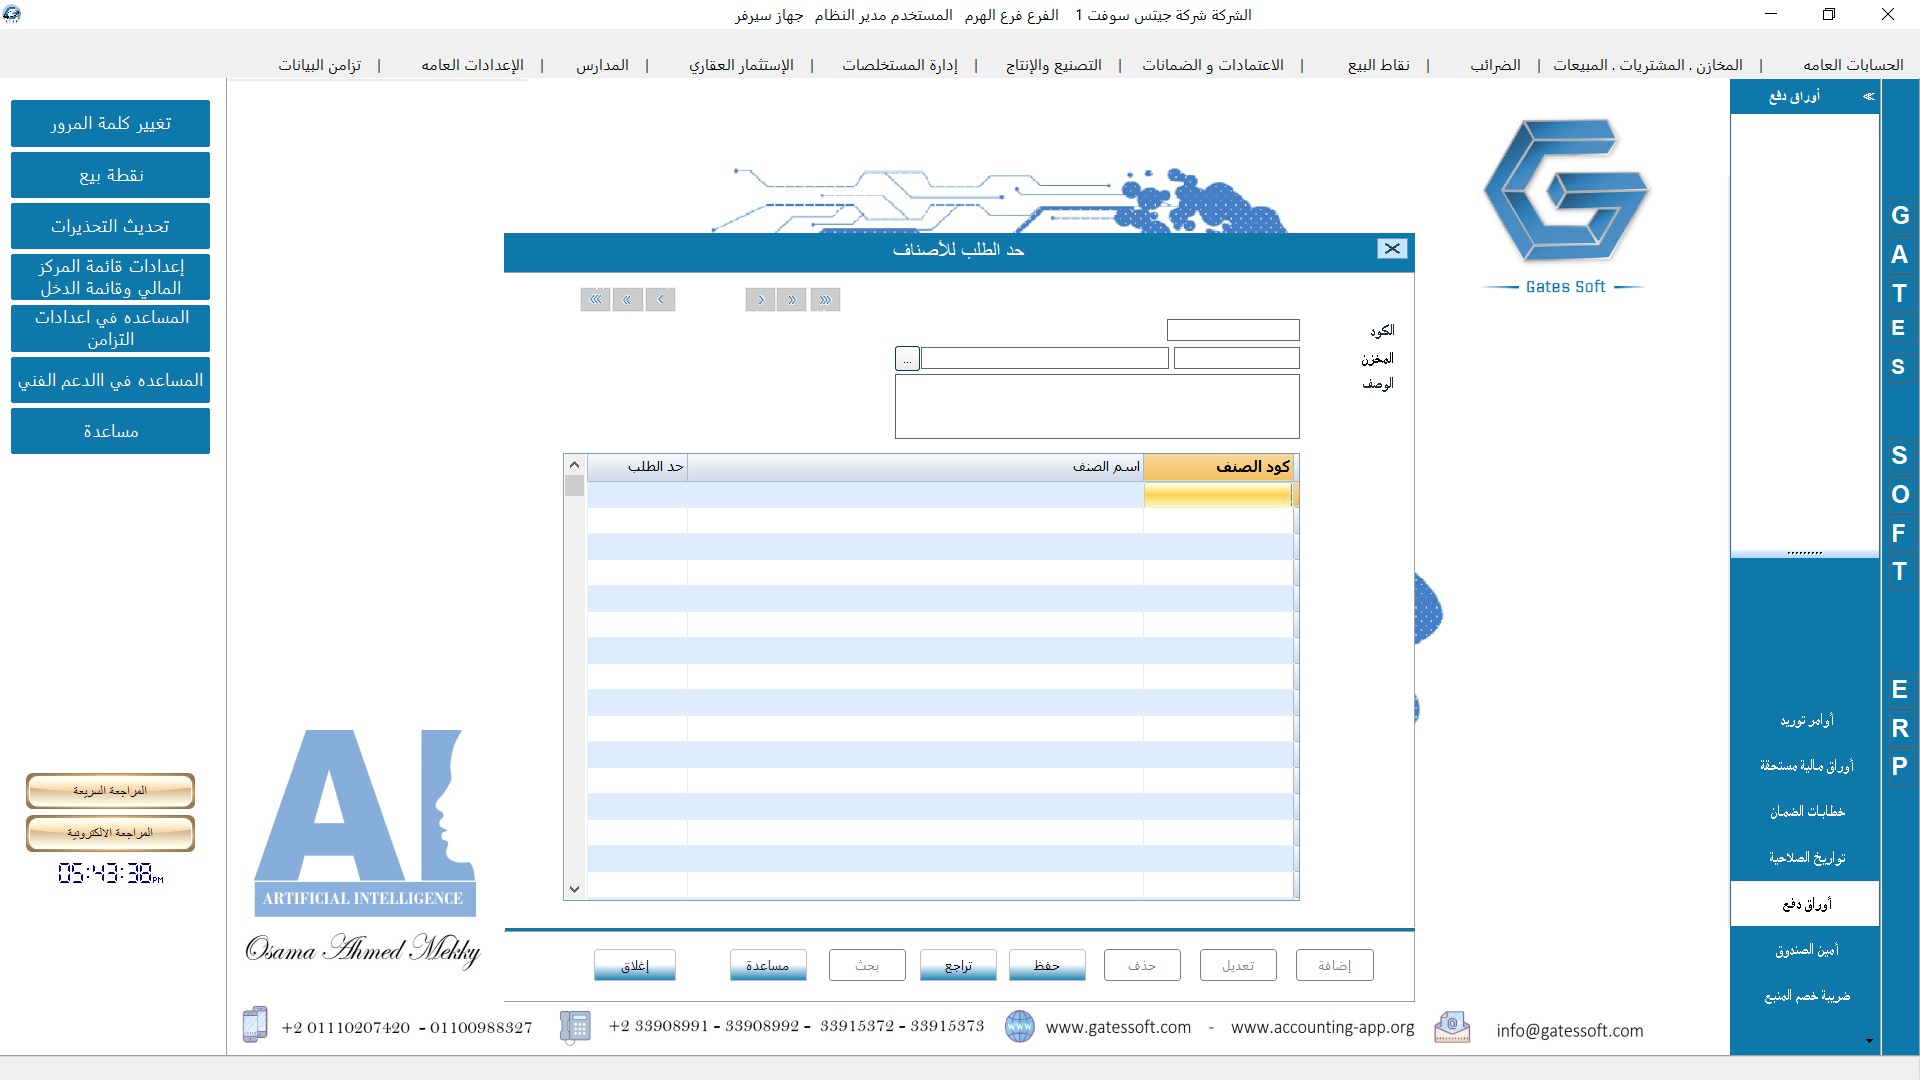Click the مساعدة sidebar button
The height and width of the screenshot is (1080, 1920).
[x=110, y=431]
